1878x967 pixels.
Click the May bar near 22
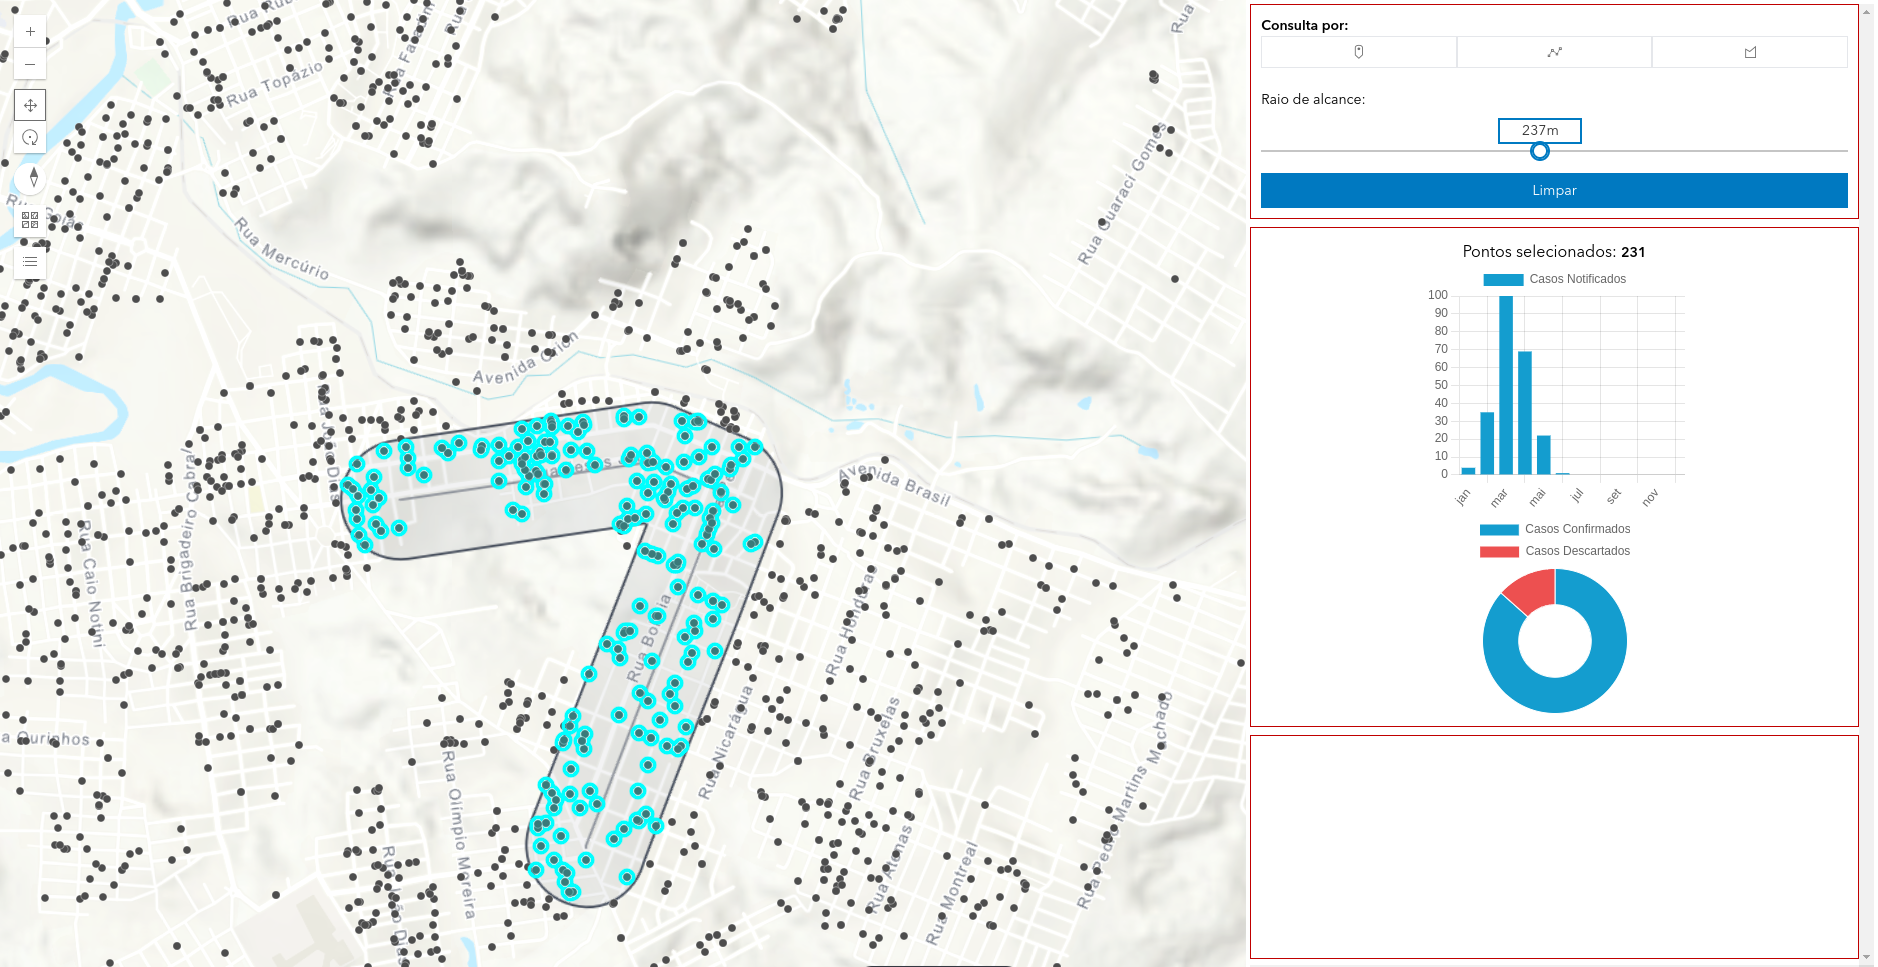[x=1544, y=455]
